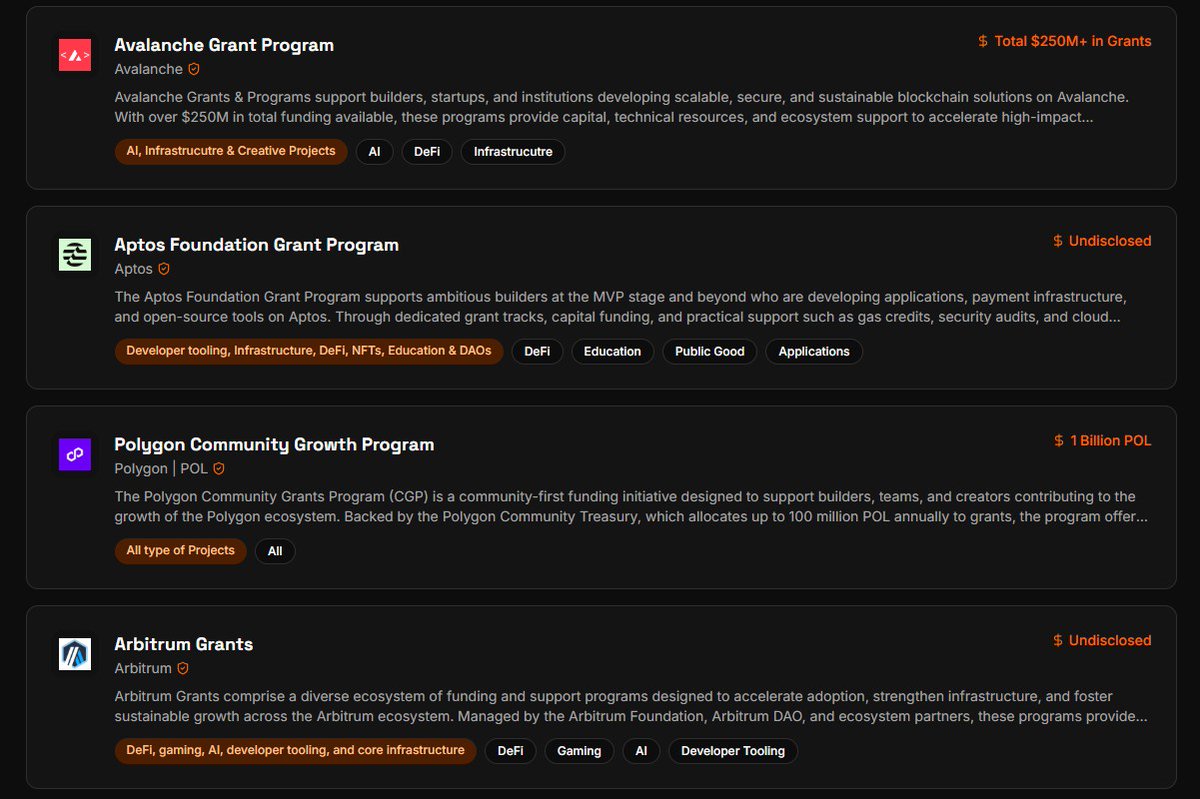
Task: Click dollar icon beside Aptos Undisclosed amount
Action: click(x=1058, y=241)
